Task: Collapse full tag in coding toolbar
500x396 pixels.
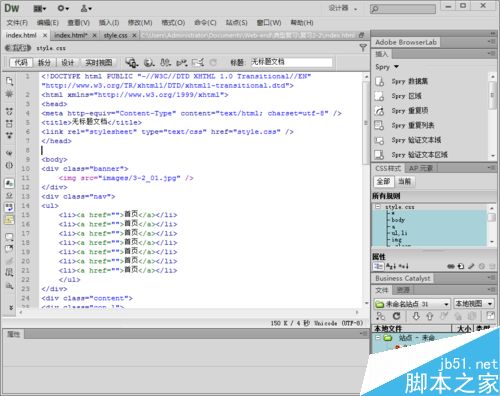Action: (x=9, y=111)
